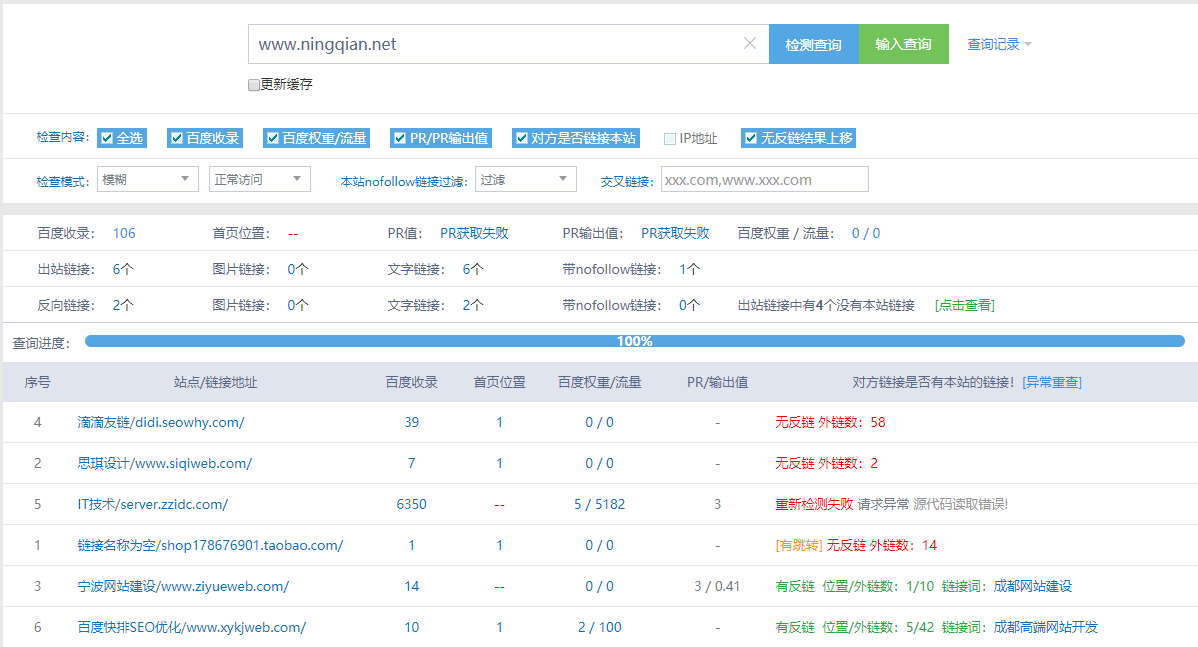This screenshot has height=647, width=1198.
Task: Click the blue 检测查询 button
Action: pyautogui.click(x=813, y=44)
